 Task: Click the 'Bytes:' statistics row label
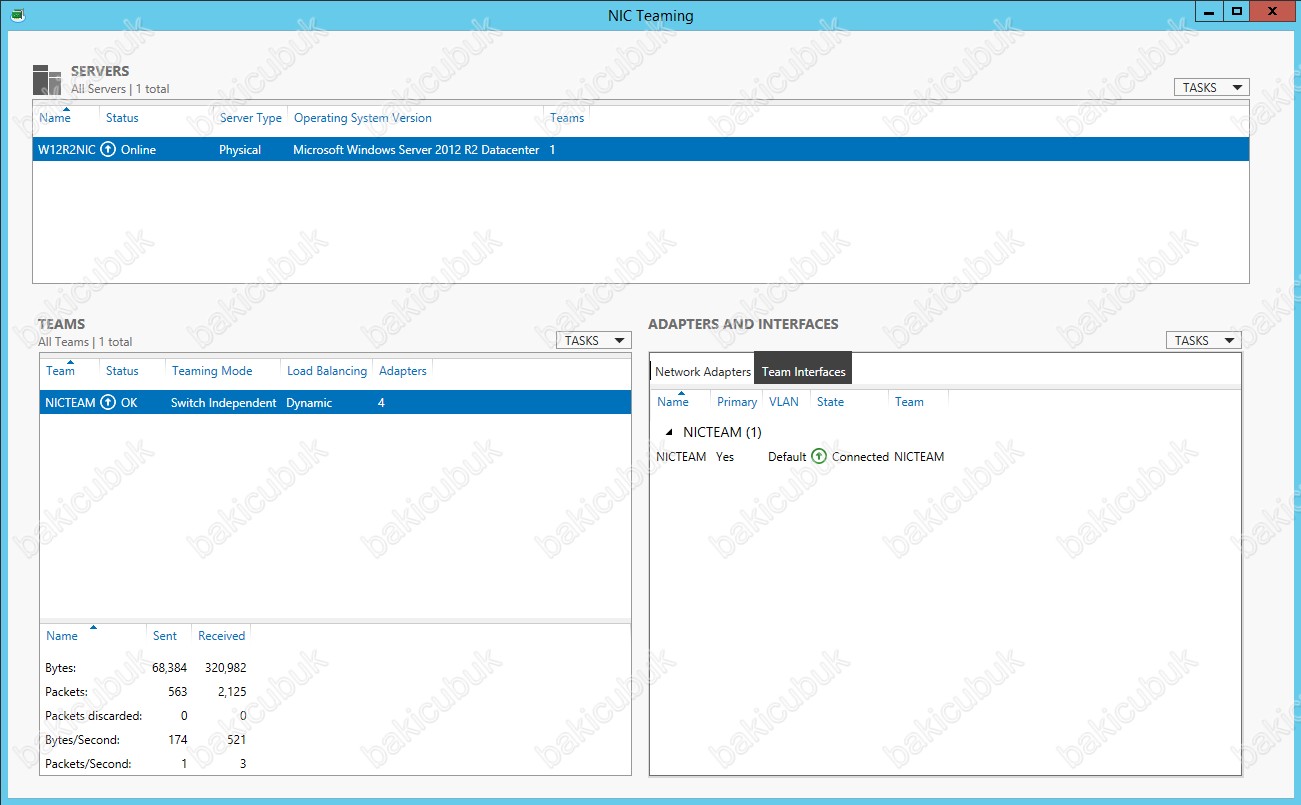point(61,668)
